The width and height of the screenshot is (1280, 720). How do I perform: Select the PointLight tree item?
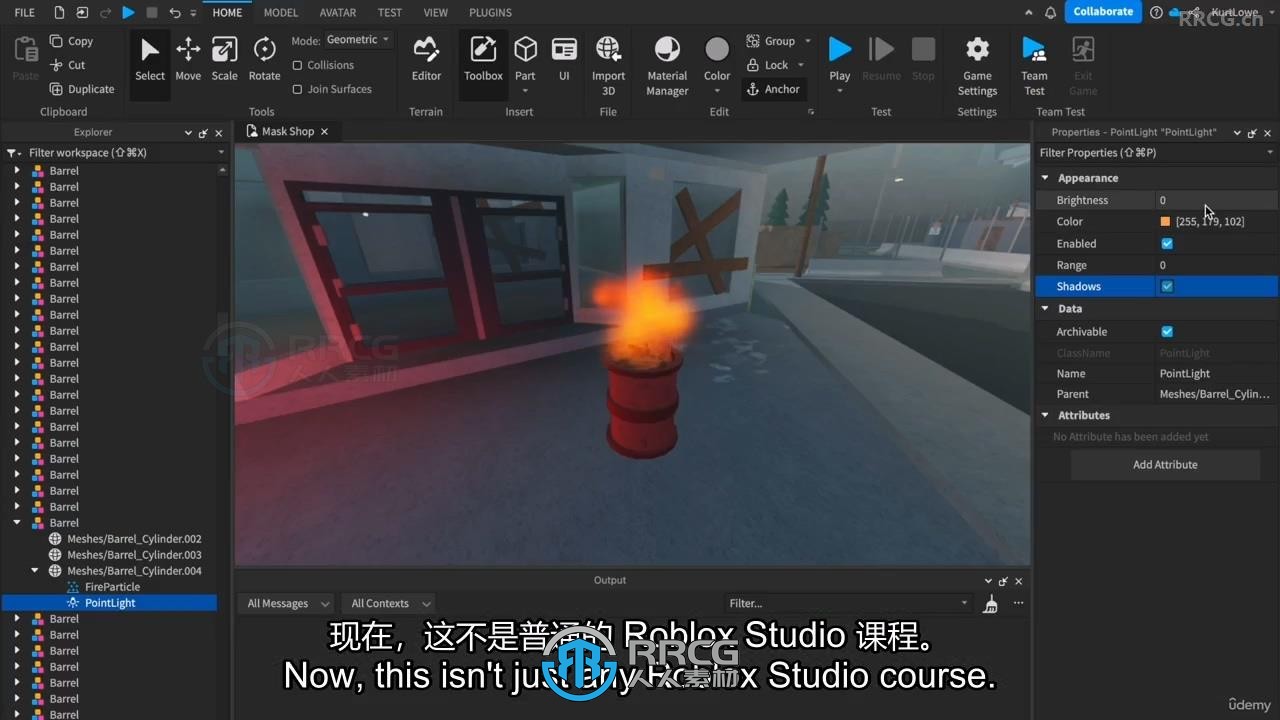pyautogui.click(x=110, y=603)
